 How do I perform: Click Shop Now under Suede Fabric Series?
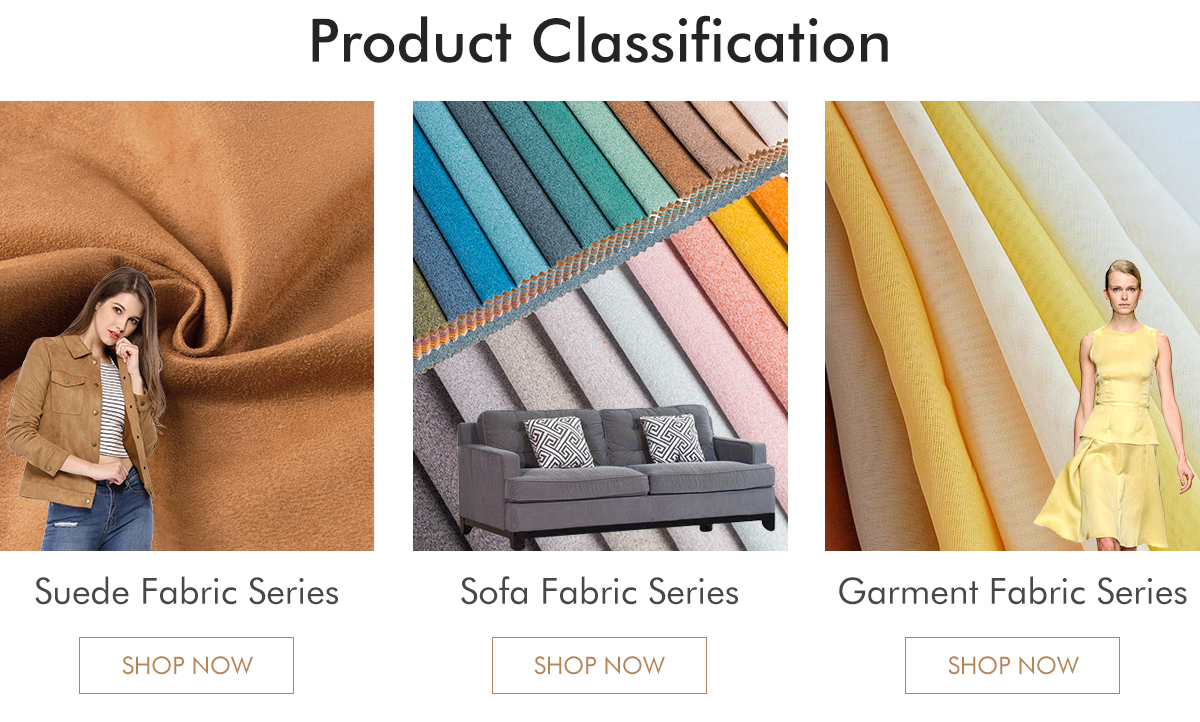(x=186, y=665)
